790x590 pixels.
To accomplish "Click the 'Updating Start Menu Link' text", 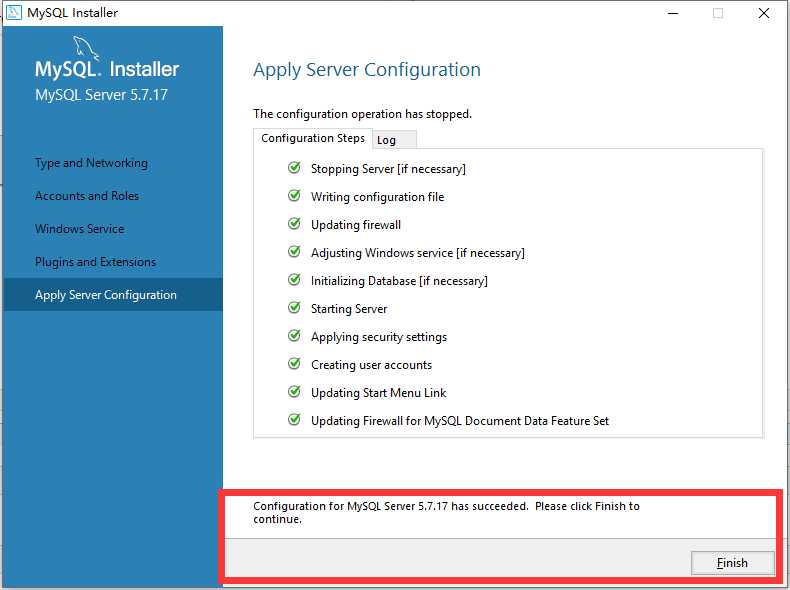I will tap(378, 392).
